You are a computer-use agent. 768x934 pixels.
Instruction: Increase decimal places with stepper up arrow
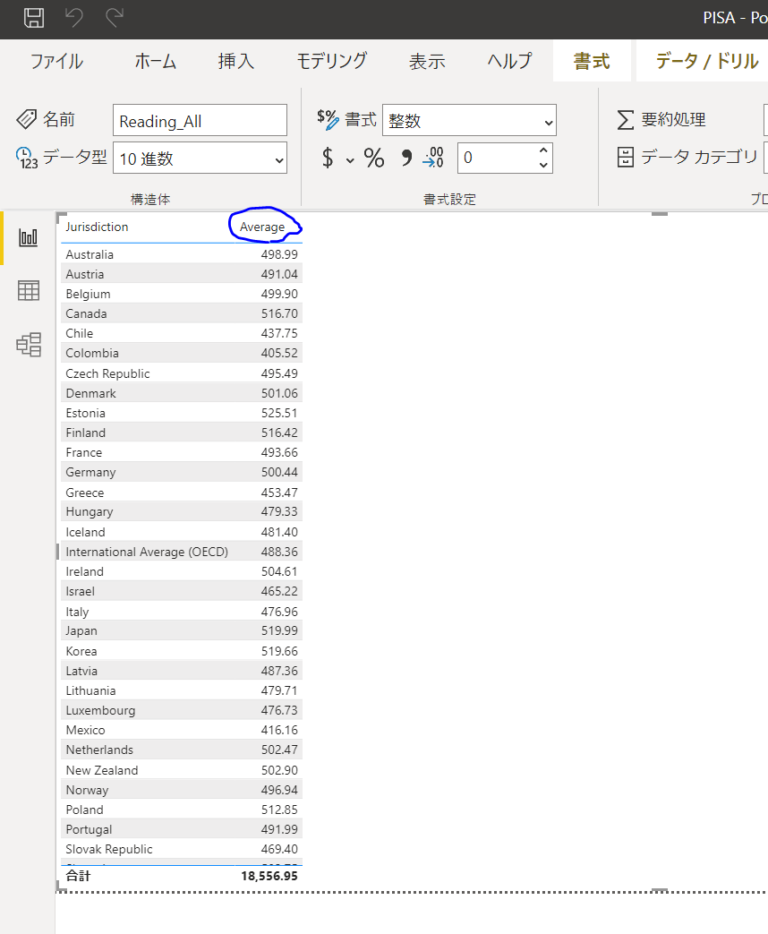pyautogui.click(x=543, y=151)
